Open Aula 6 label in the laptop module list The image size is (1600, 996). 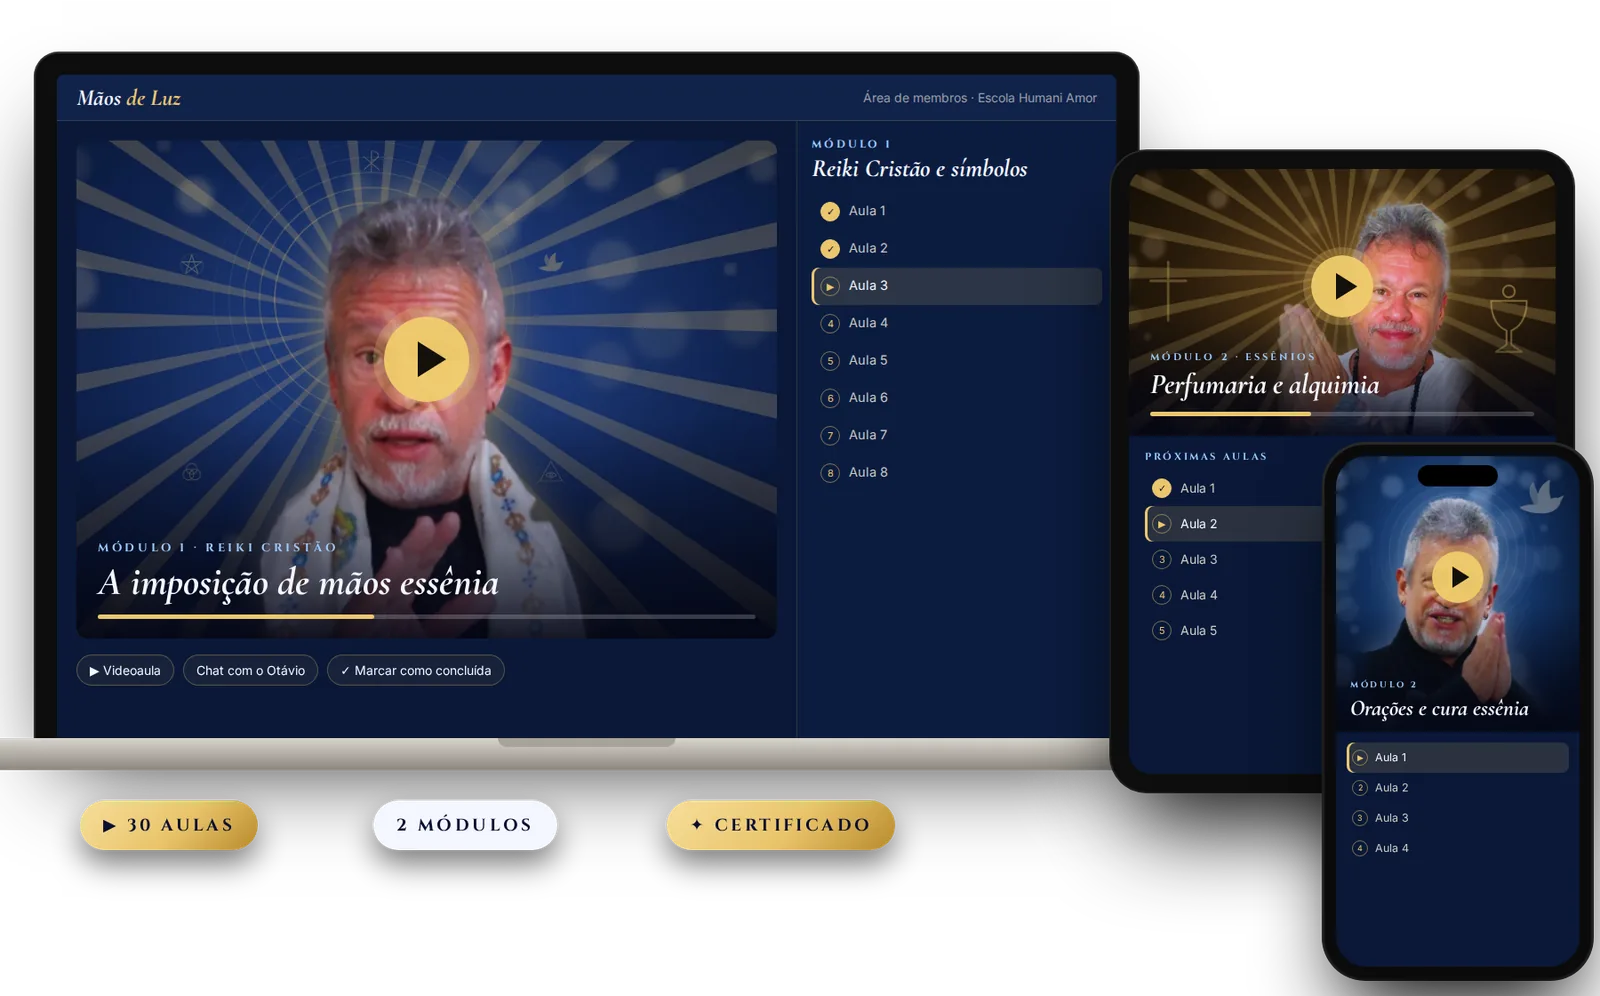point(868,398)
